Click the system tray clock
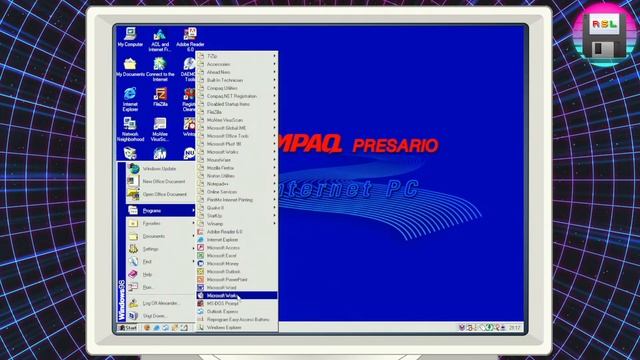Screen dimensions: 640x360 [514, 328]
